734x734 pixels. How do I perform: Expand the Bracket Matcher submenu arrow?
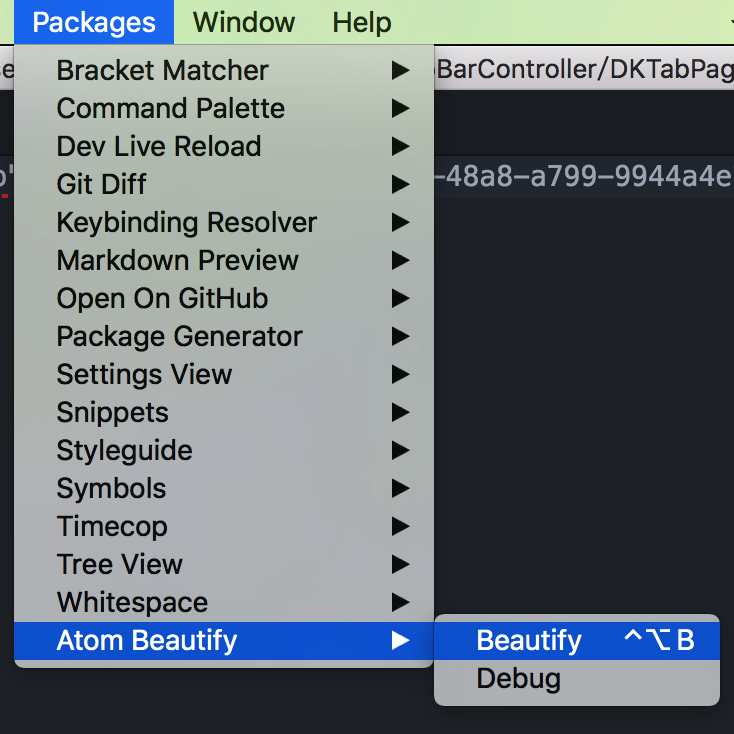(401, 70)
